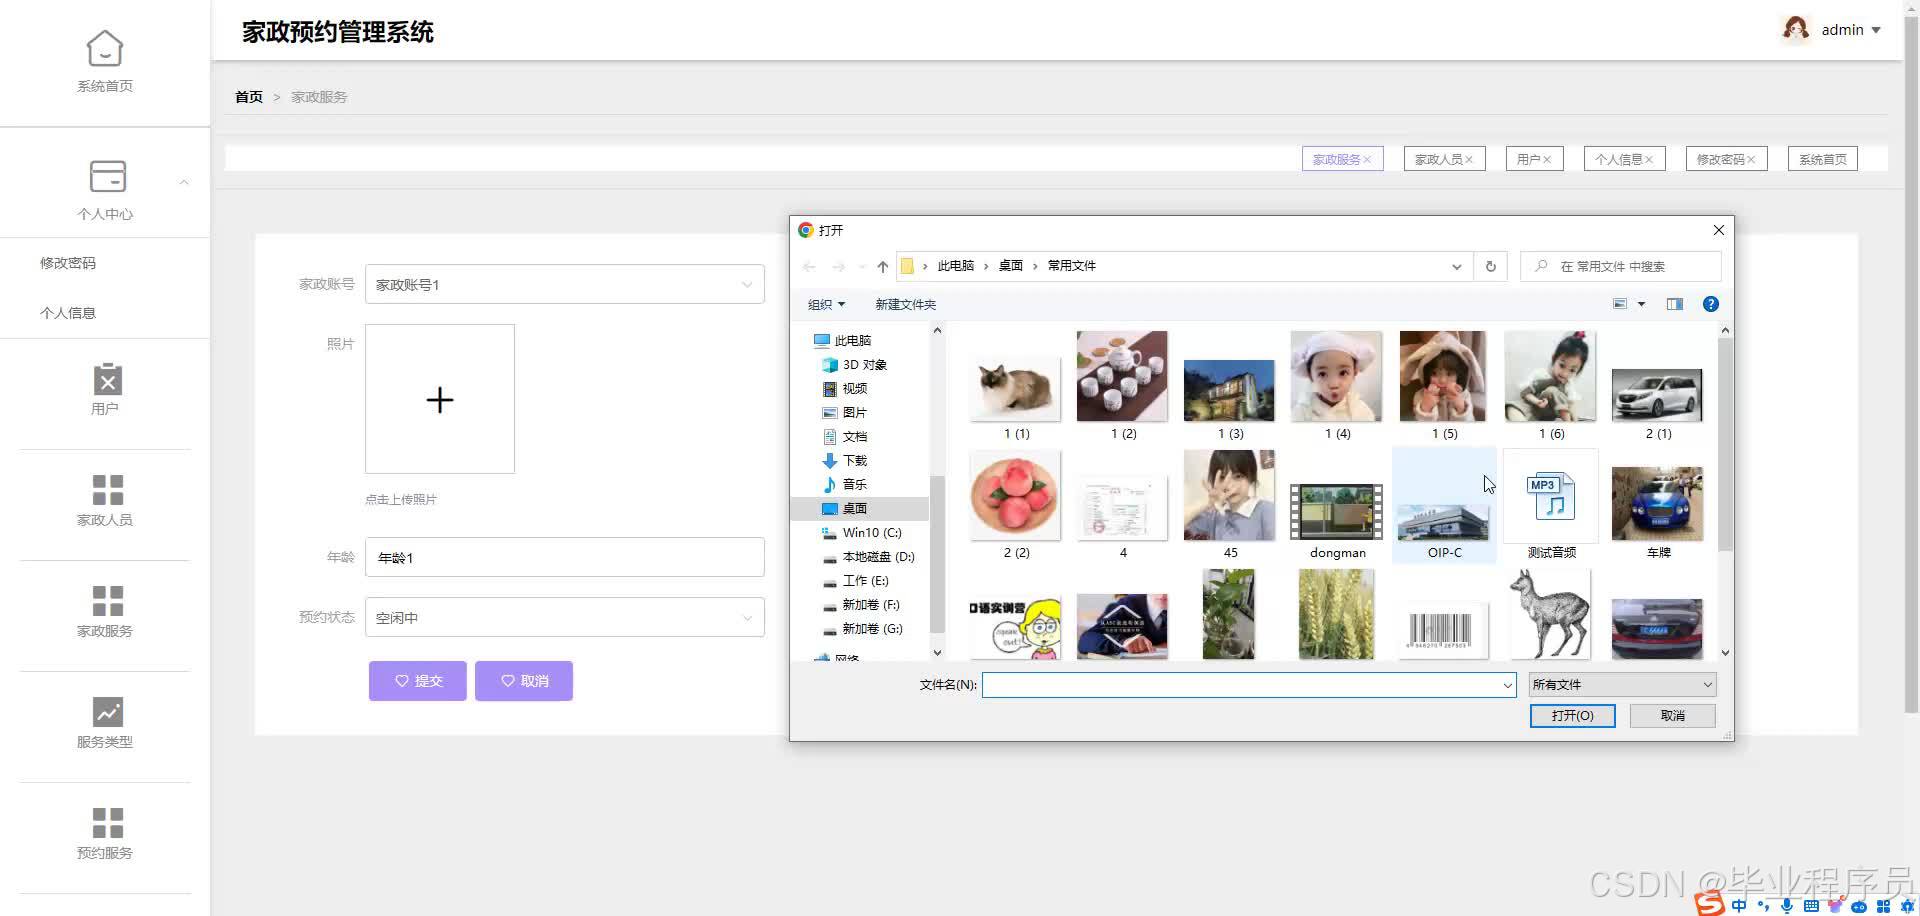Refresh the 常用文件 folder listing

1490,266
